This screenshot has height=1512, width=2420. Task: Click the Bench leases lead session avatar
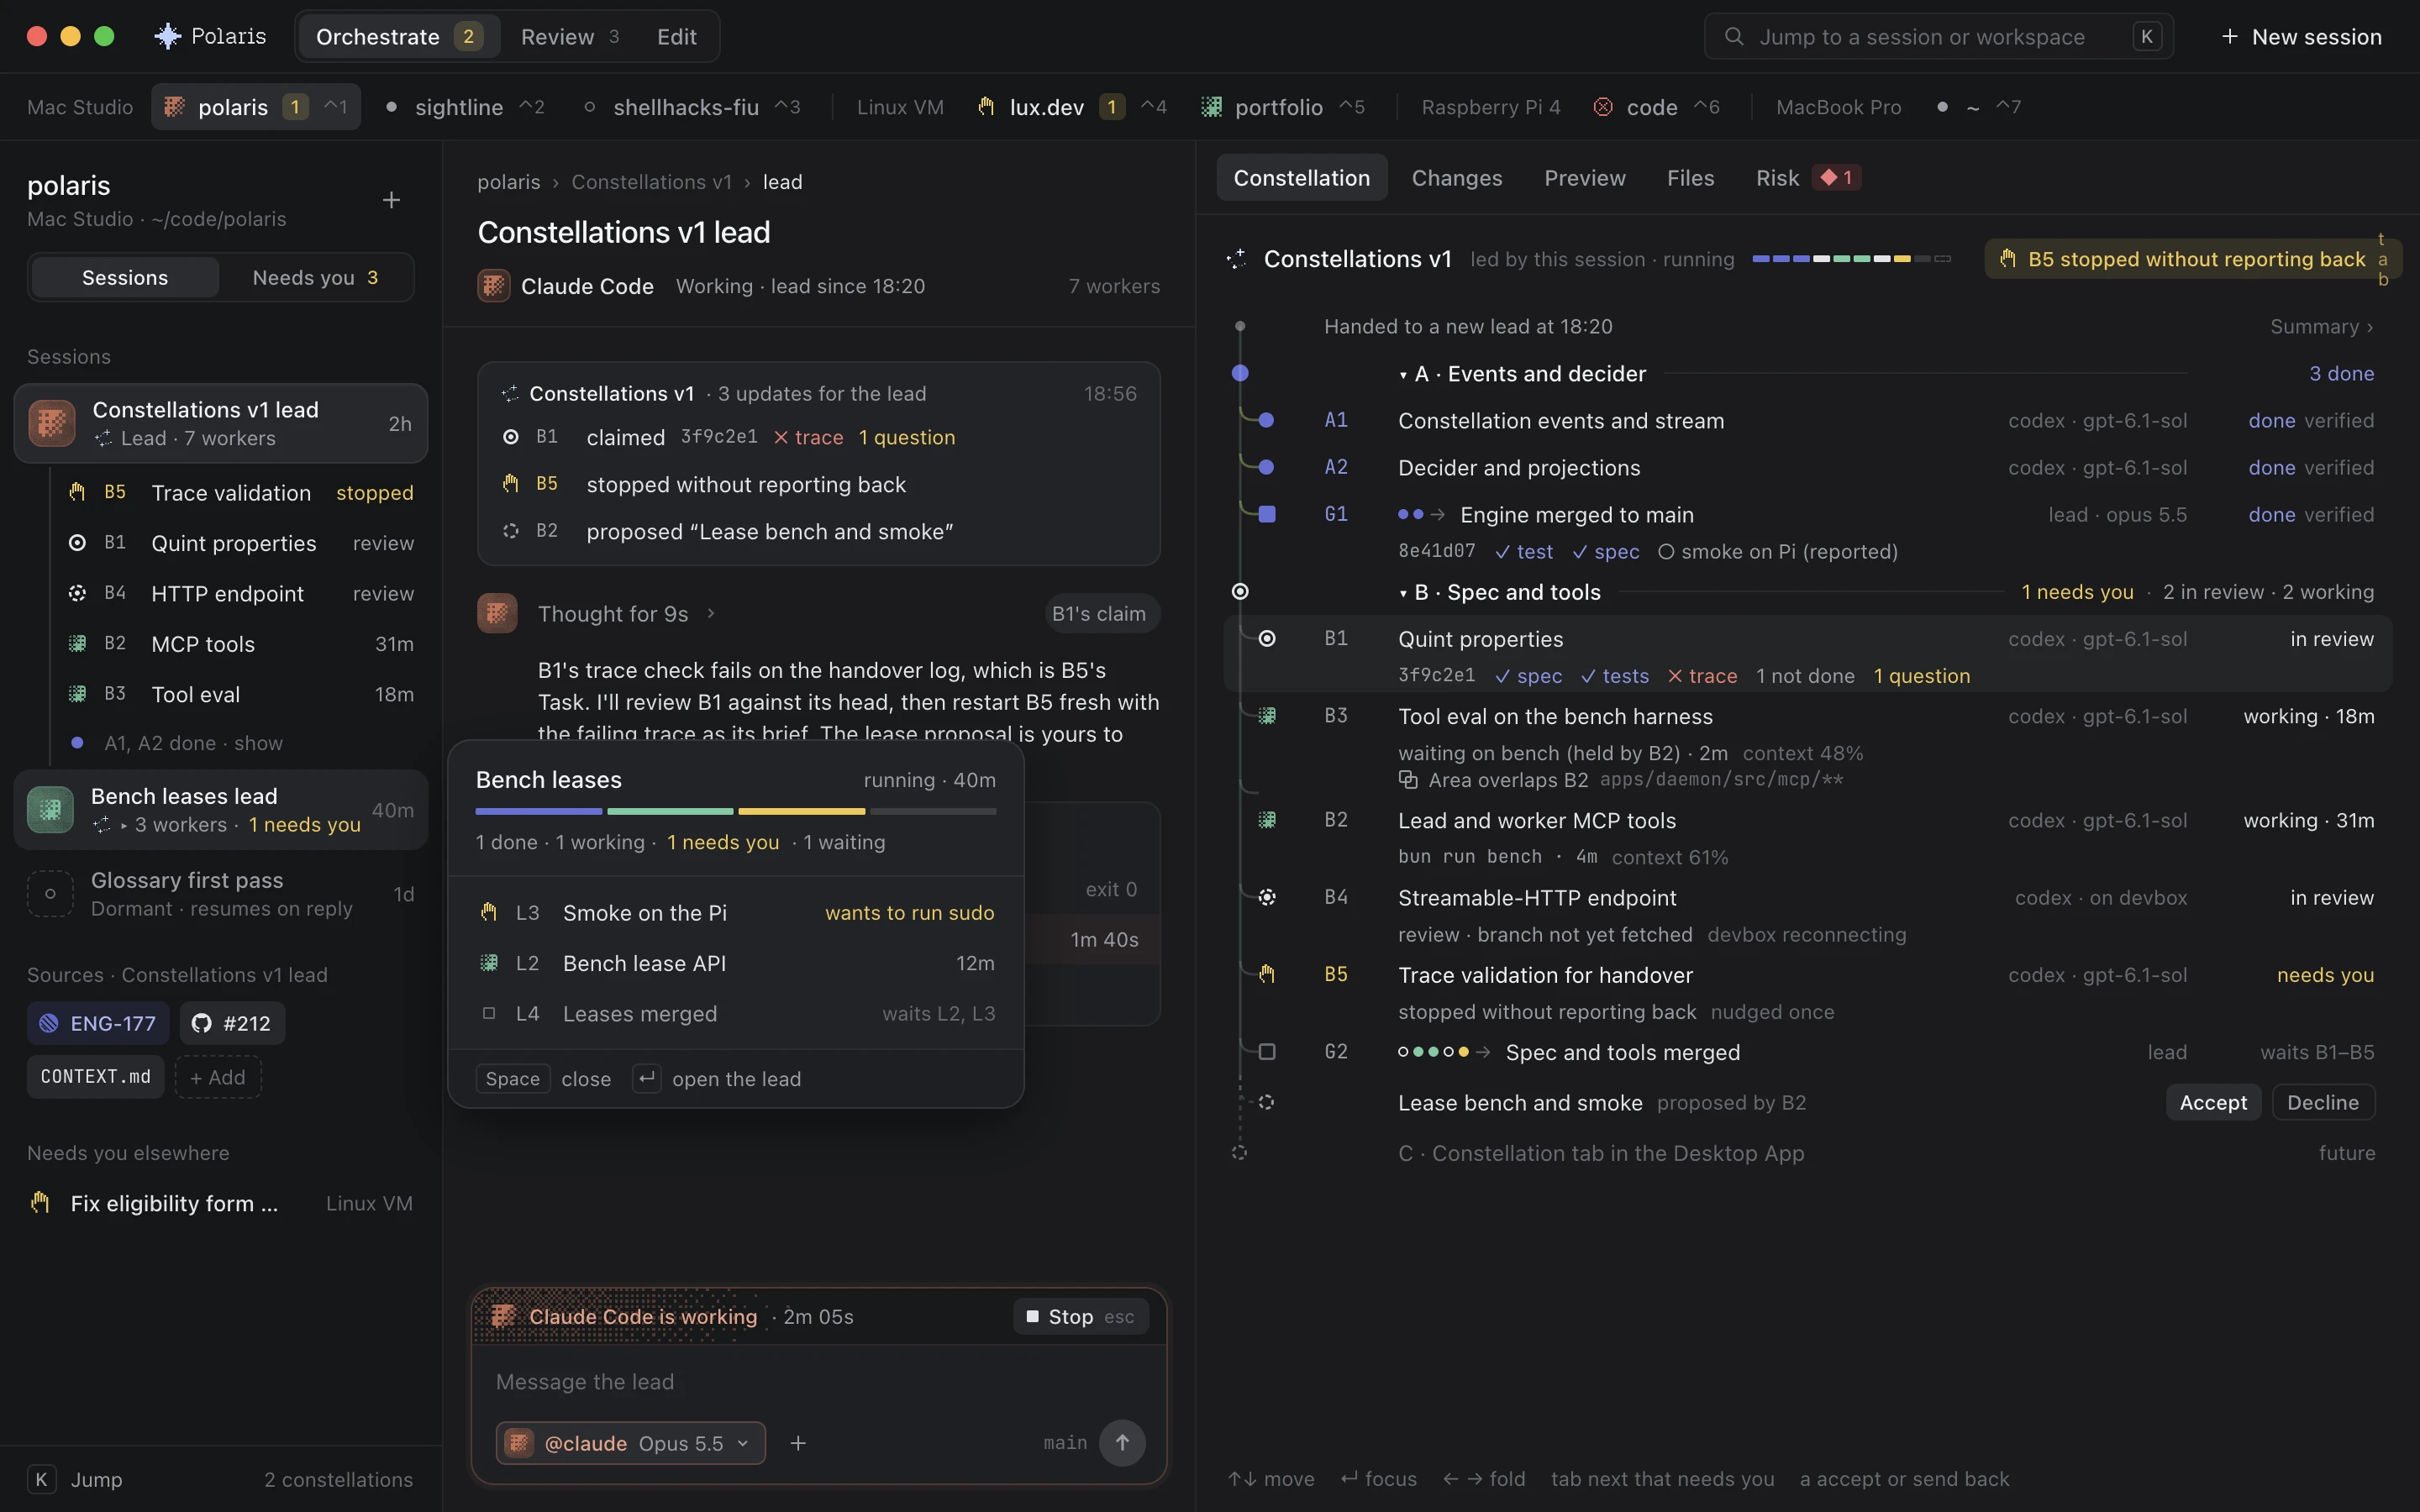pos(50,809)
